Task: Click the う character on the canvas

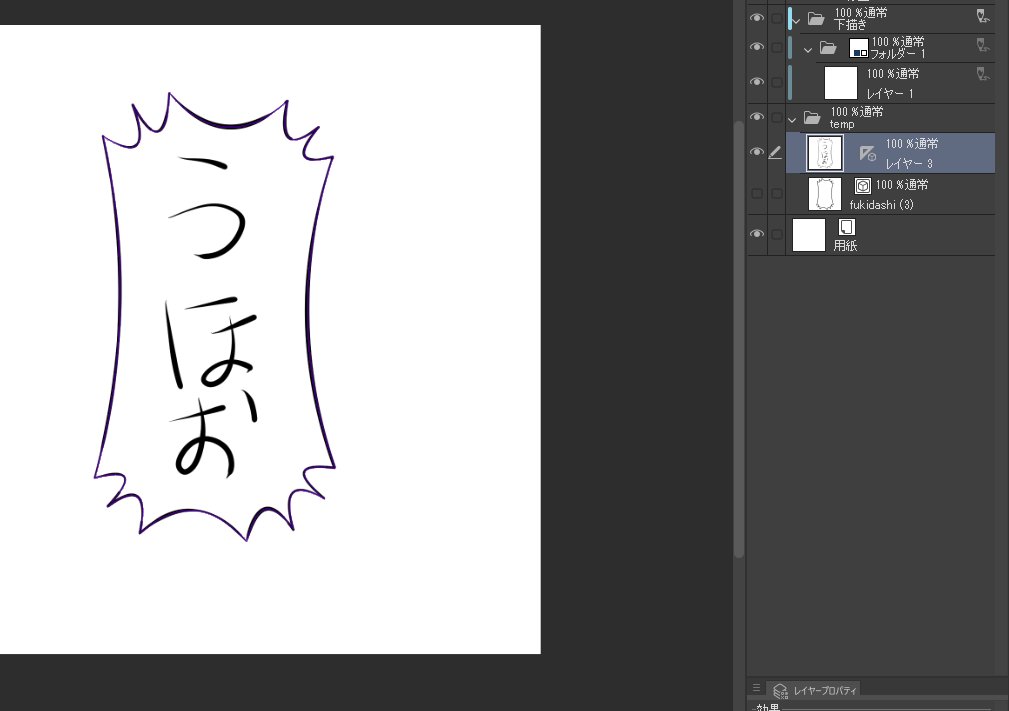Action: click(208, 207)
